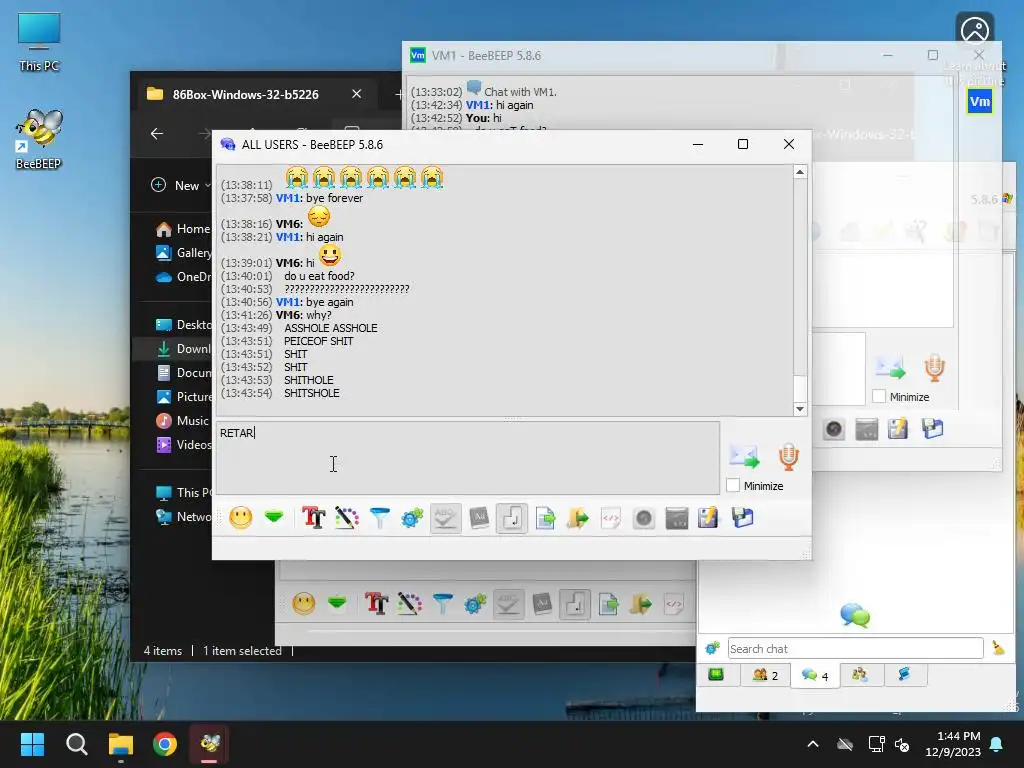Click save with pencil icon in VM1 chat toolbar

(898, 429)
